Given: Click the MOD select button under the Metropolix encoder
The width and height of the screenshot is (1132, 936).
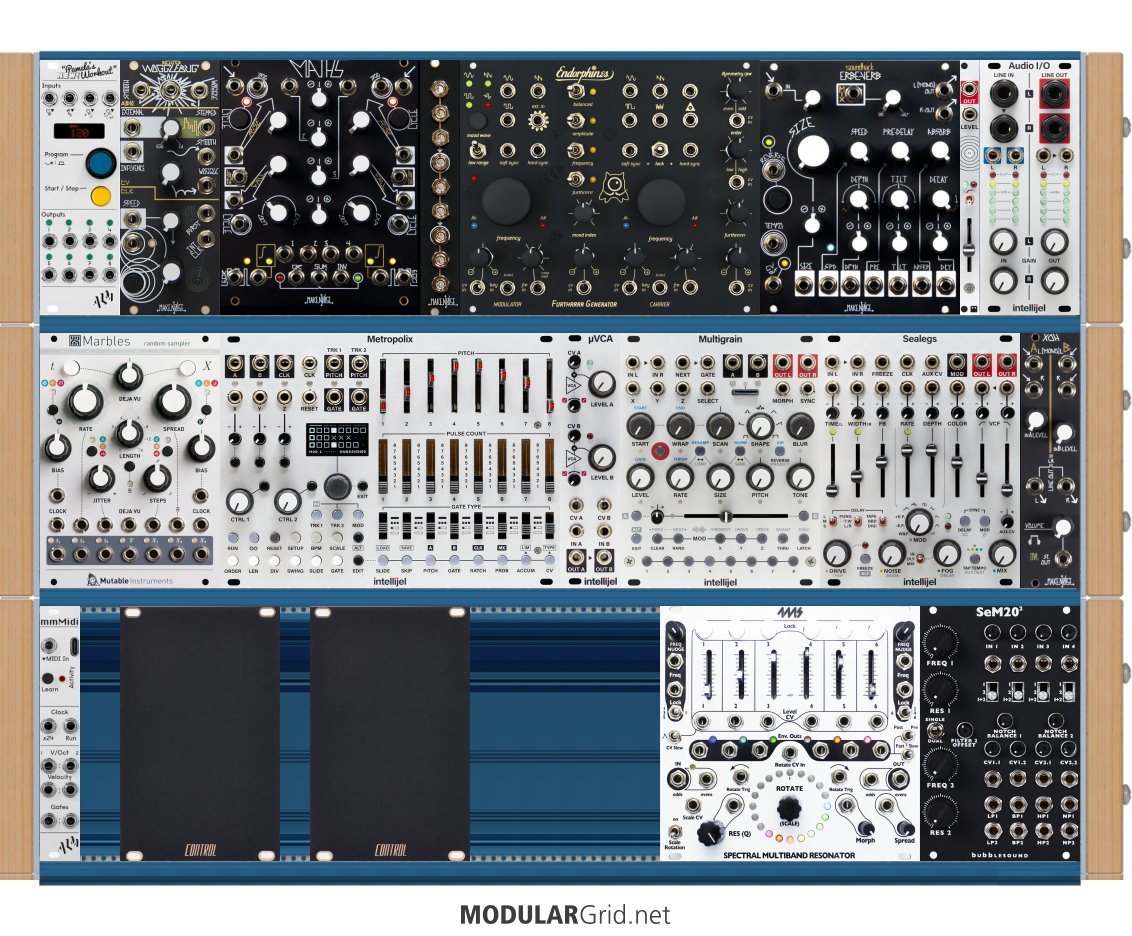Looking at the screenshot, I should (358, 515).
